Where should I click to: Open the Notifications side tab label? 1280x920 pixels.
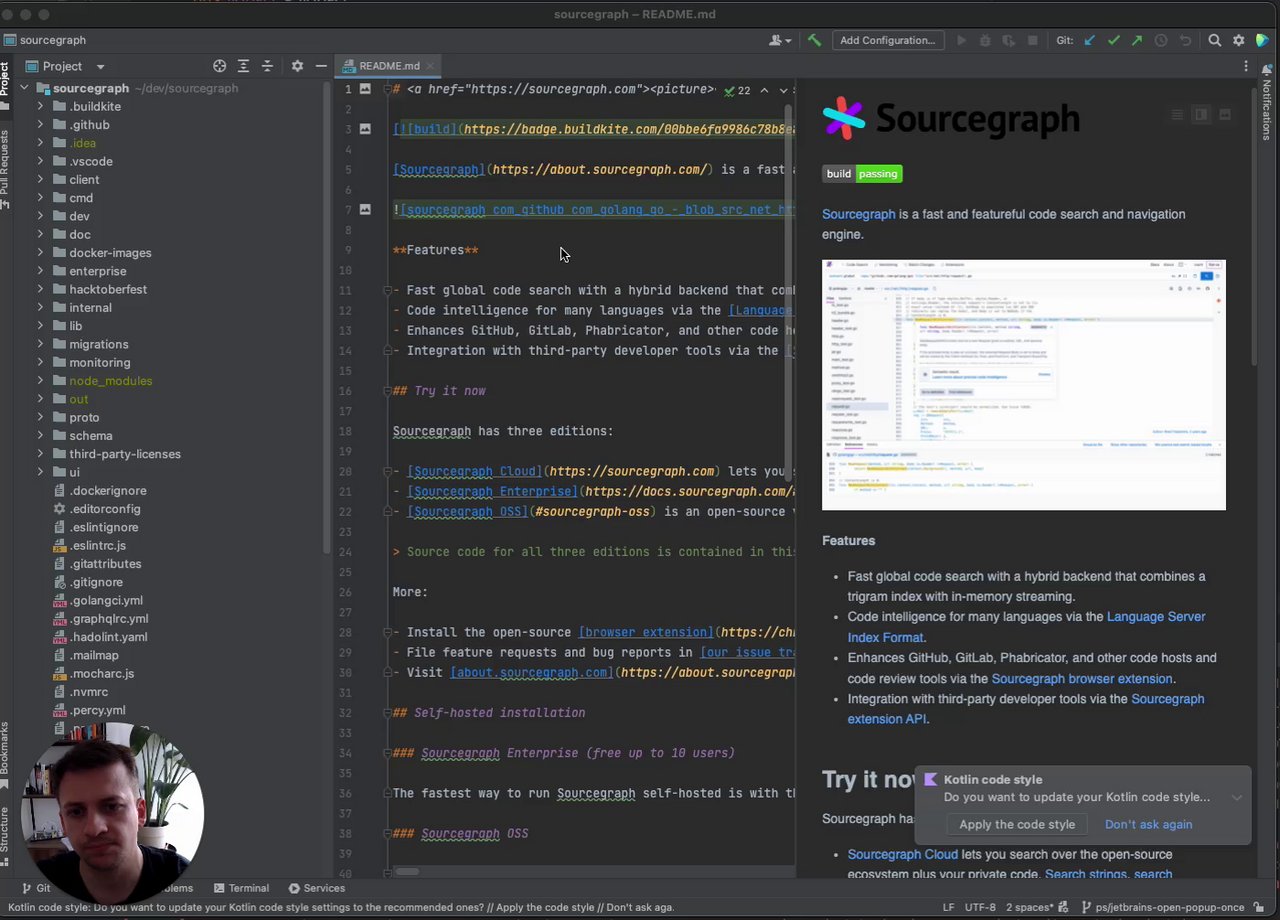(x=1266, y=110)
